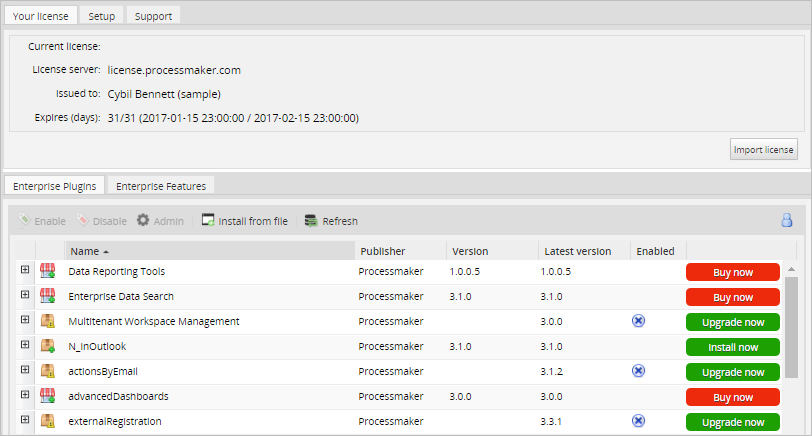The height and width of the screenshot is (436, 812).
Task: Toggle enabled status for Multitenant Workspace Management
Action: [639, 321]
